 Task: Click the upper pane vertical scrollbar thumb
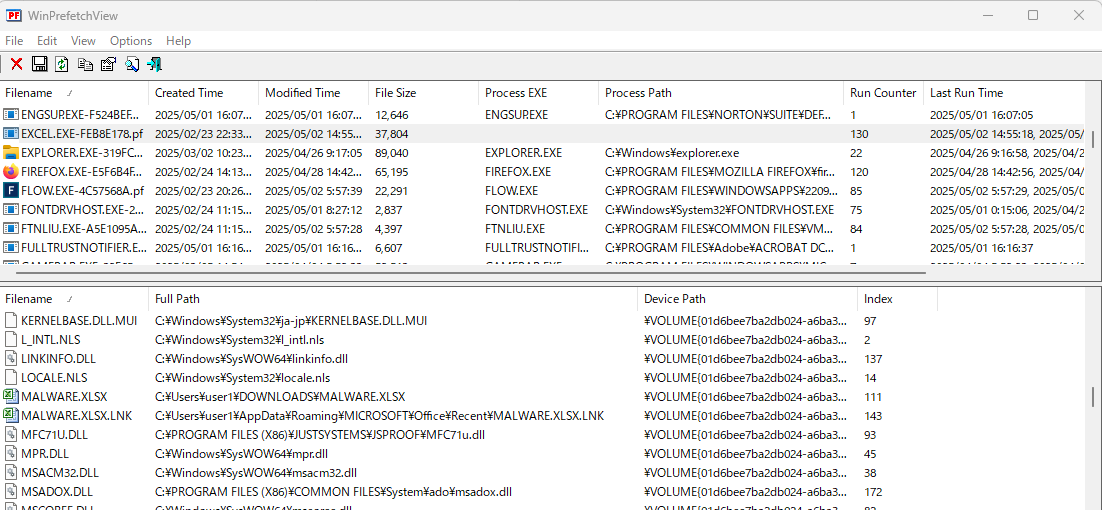[x=1093, y=138]
